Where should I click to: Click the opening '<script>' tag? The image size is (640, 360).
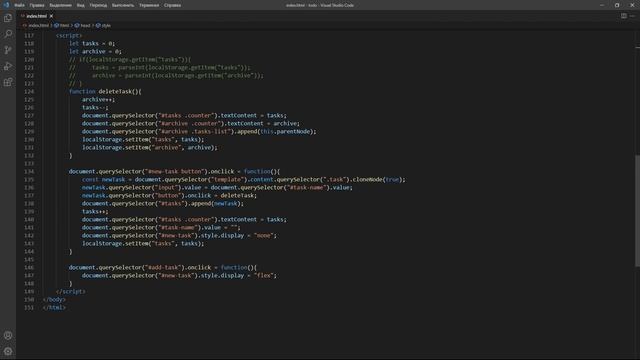(x=69, y=36)
